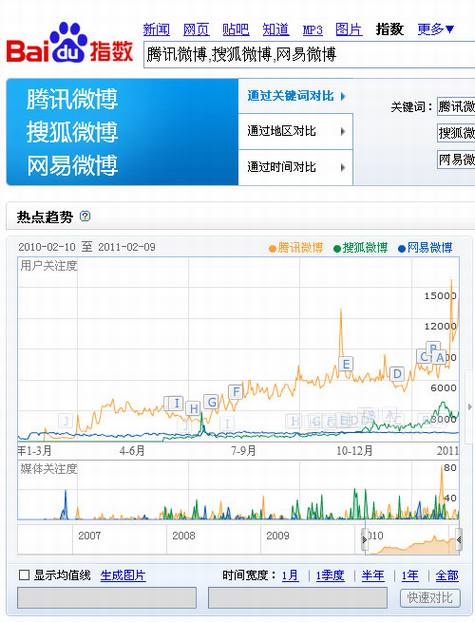This screenshot has width=475, height=622.
Task: Click news marker D on the chart
Action: (397, 374)
